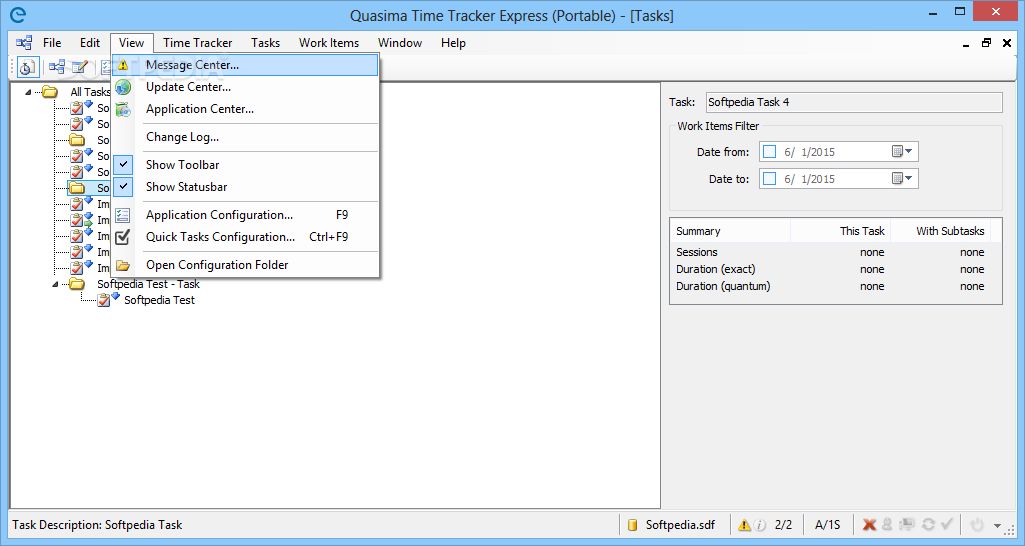Viewport: 1025px width, 546px height.
Task: Select the Softpedia Test - Task tree item
Action: coord(148,284)
